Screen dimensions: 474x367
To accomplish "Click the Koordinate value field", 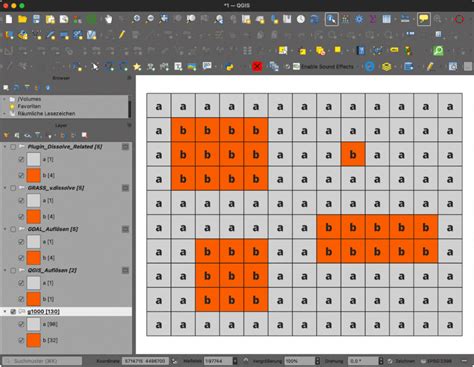I will (145, 361).
